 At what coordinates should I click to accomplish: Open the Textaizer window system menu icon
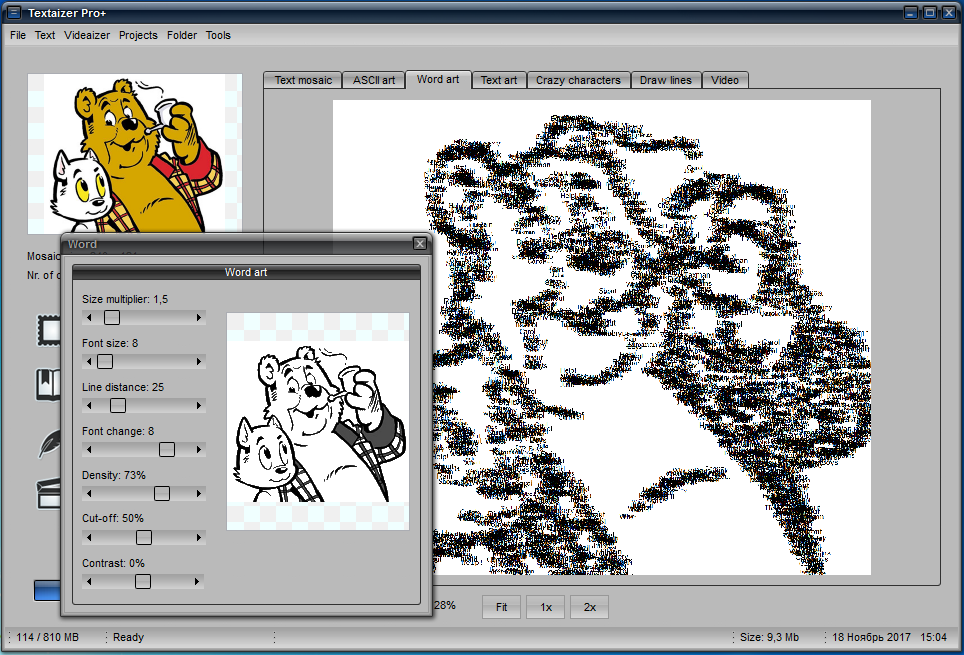tap(14, 12)
